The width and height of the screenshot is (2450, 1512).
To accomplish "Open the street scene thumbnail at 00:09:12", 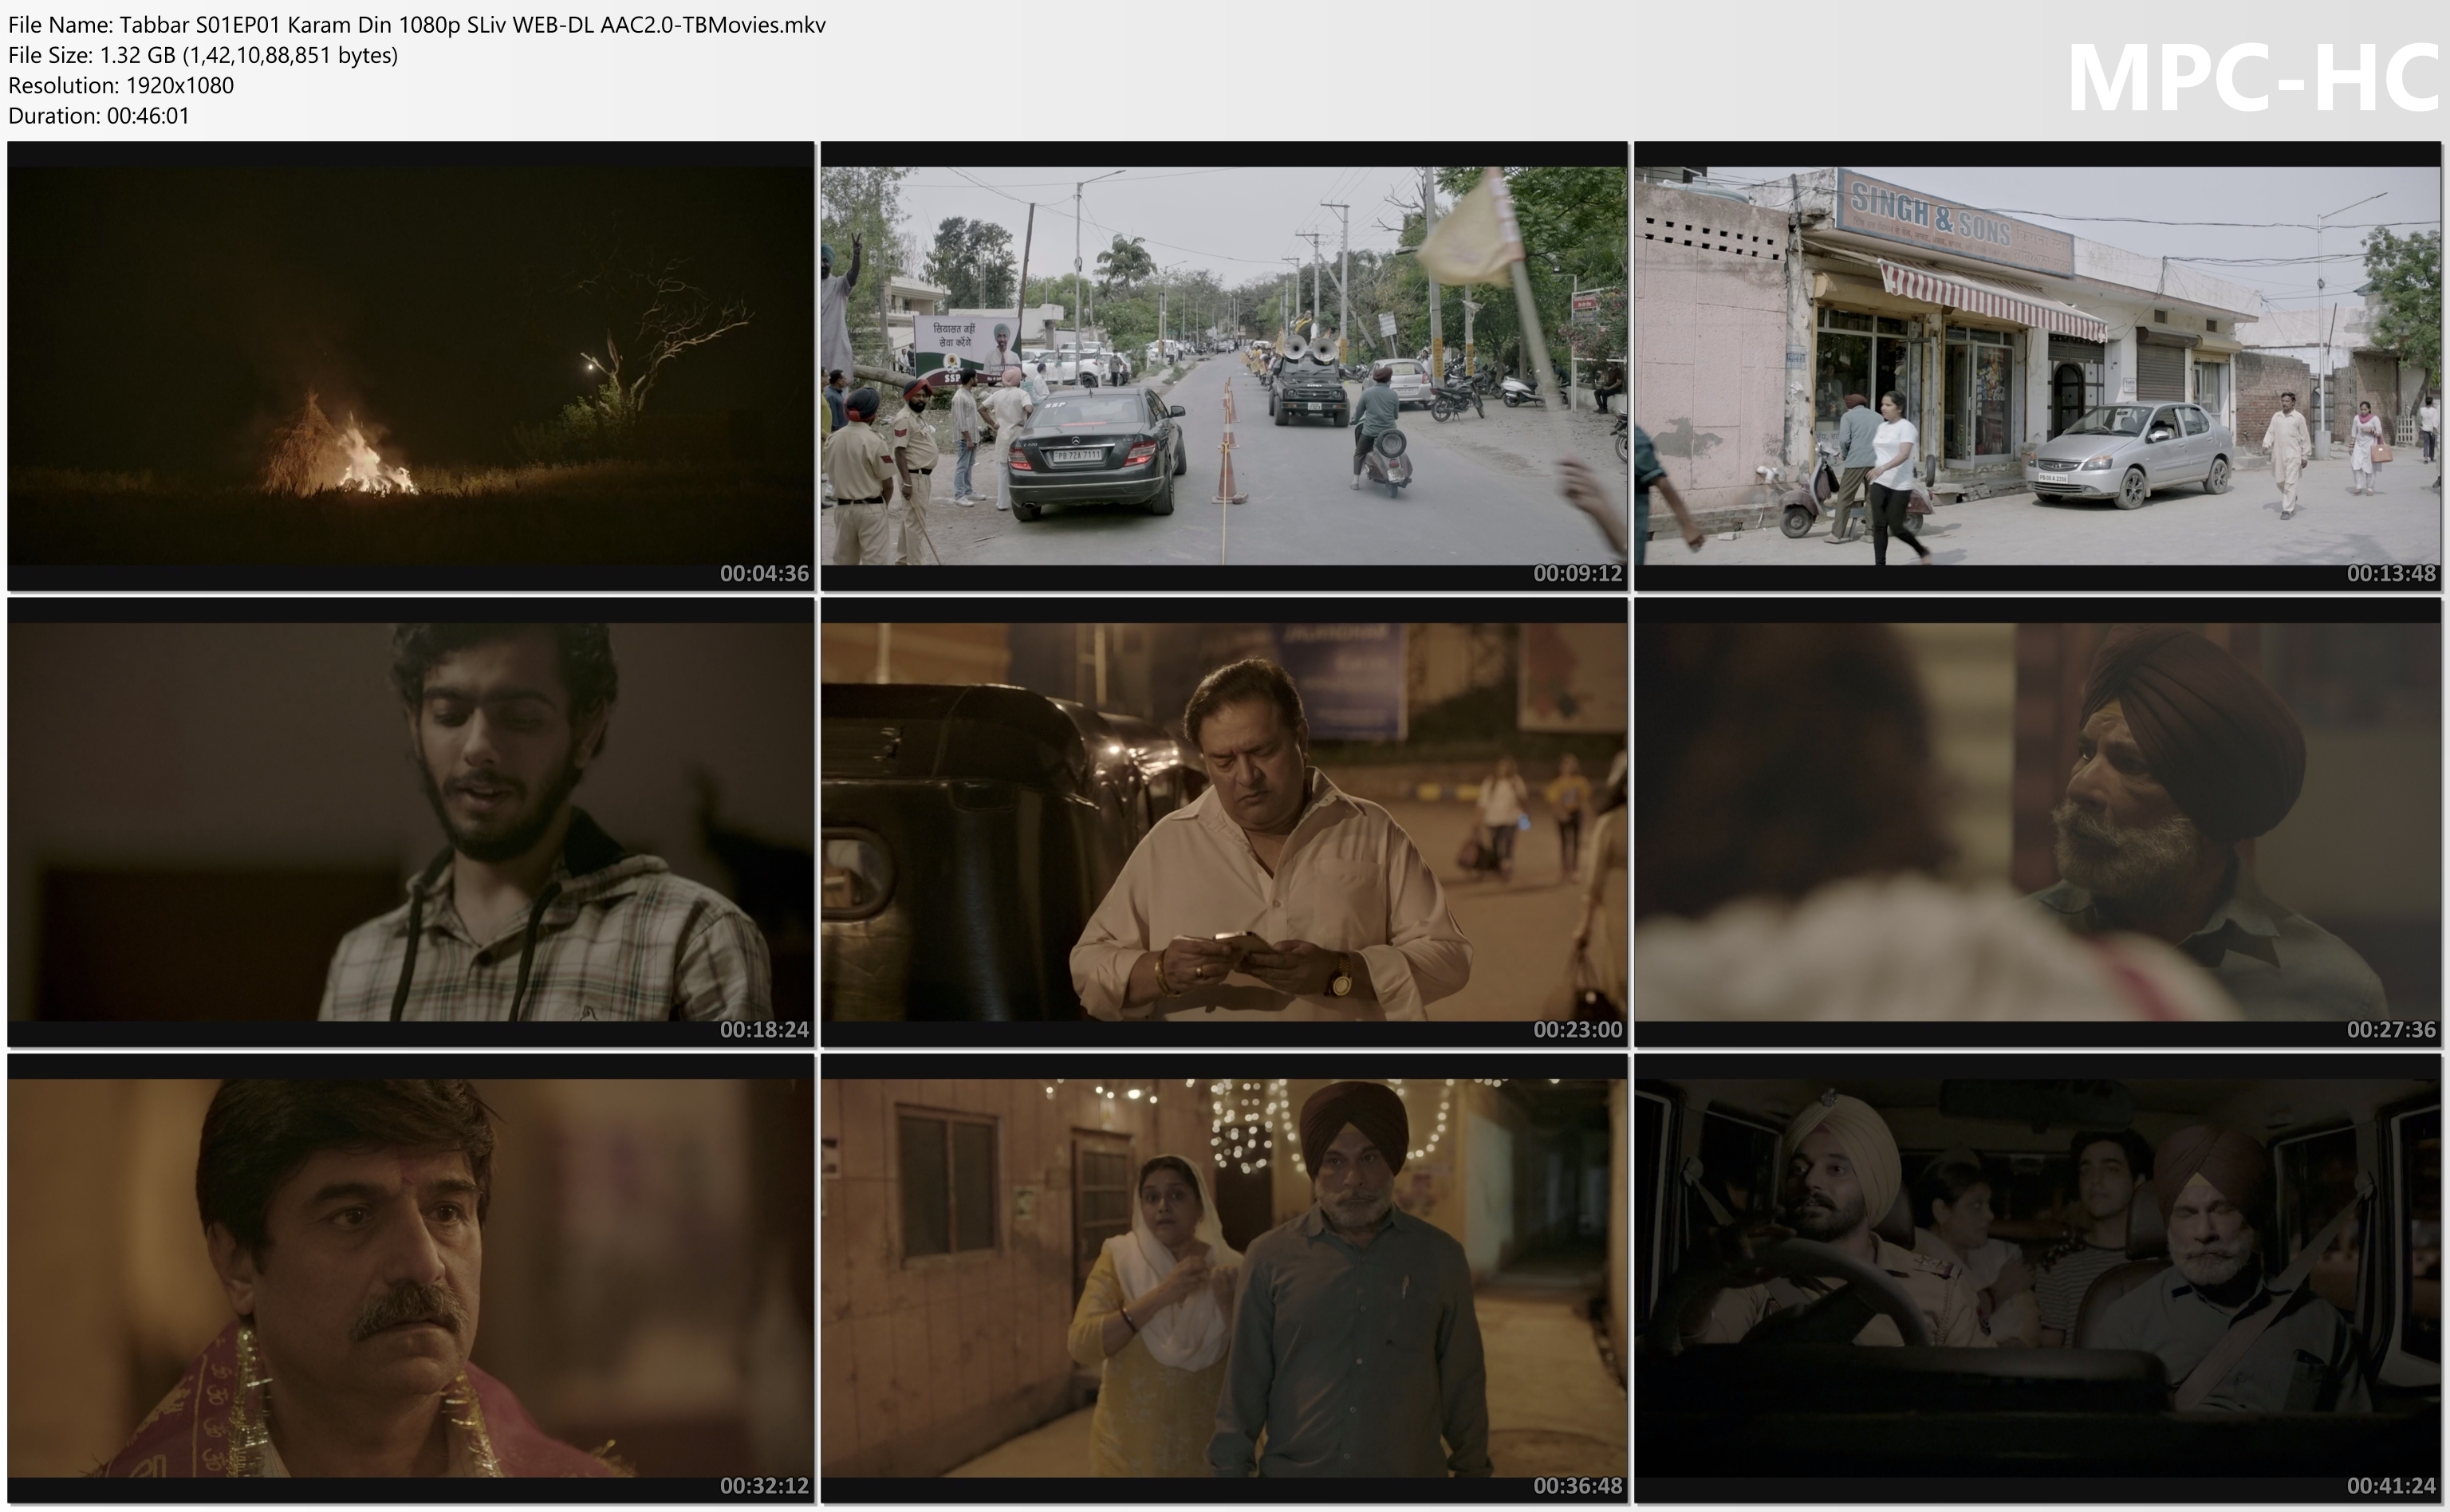I will [x=1224, y=365].
